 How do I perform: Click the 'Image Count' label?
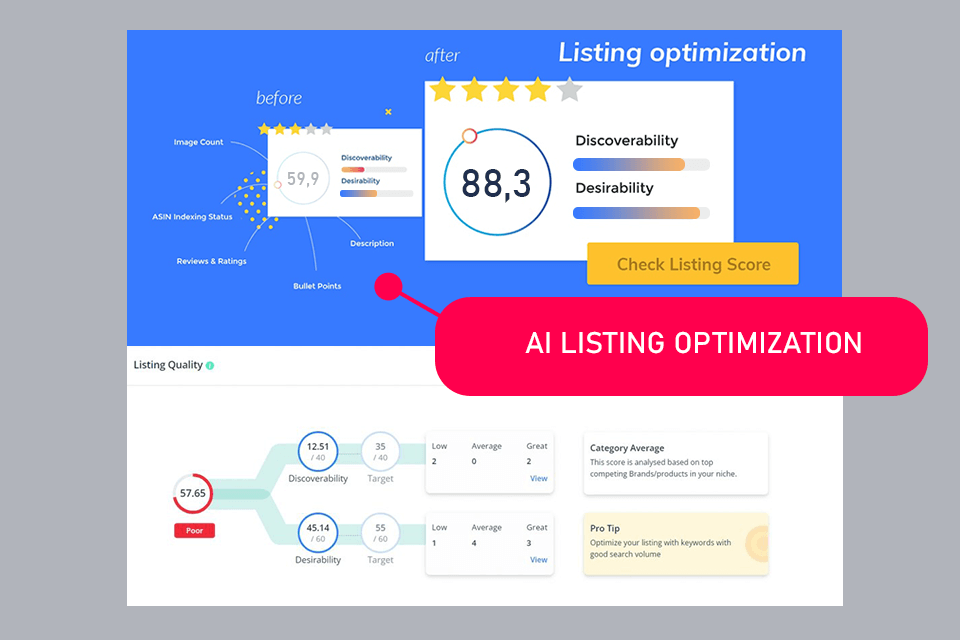198,142
